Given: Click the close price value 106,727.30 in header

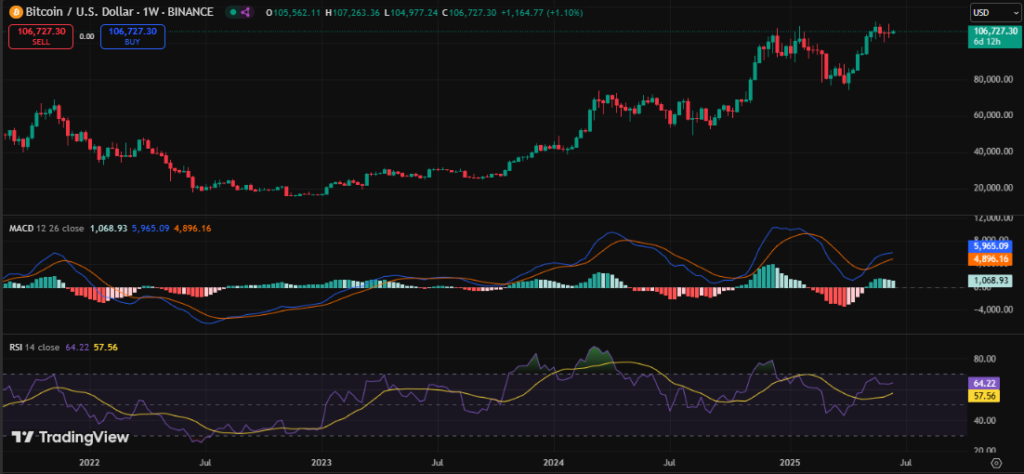Looking at the screenshot, I should click(474, 12).
